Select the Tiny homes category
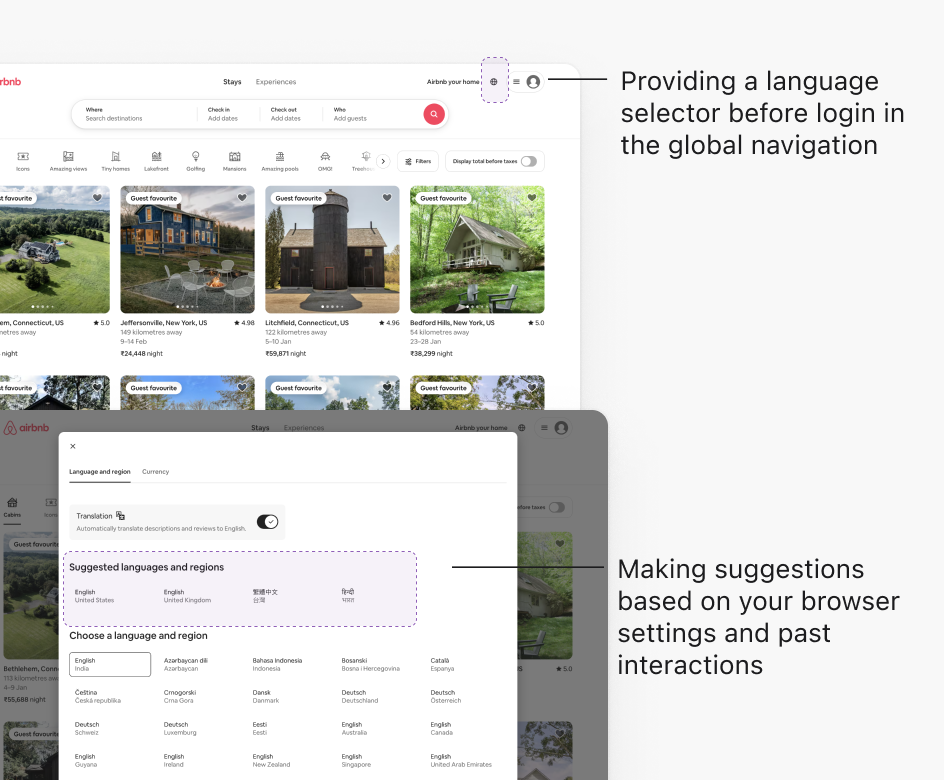This screenshot has width=944, height=780. click(116, 161)
